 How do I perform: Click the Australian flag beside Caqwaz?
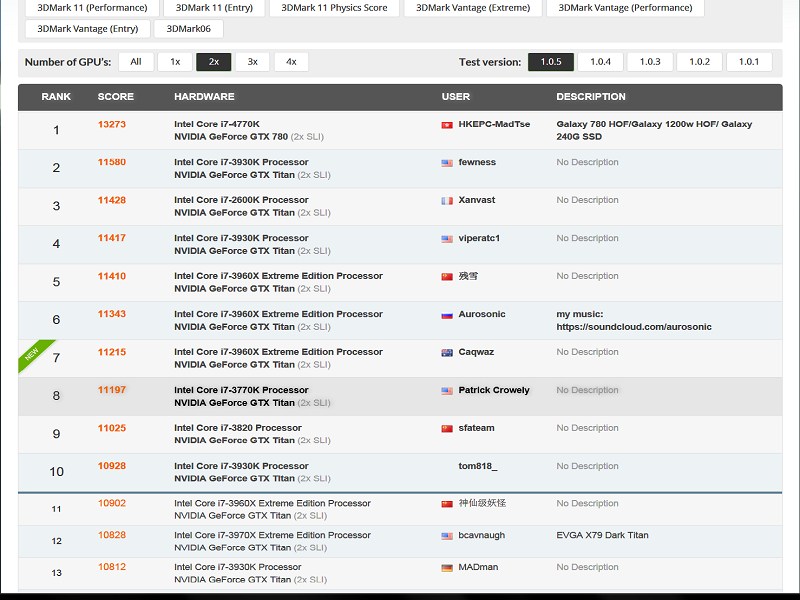coord(447,353)
